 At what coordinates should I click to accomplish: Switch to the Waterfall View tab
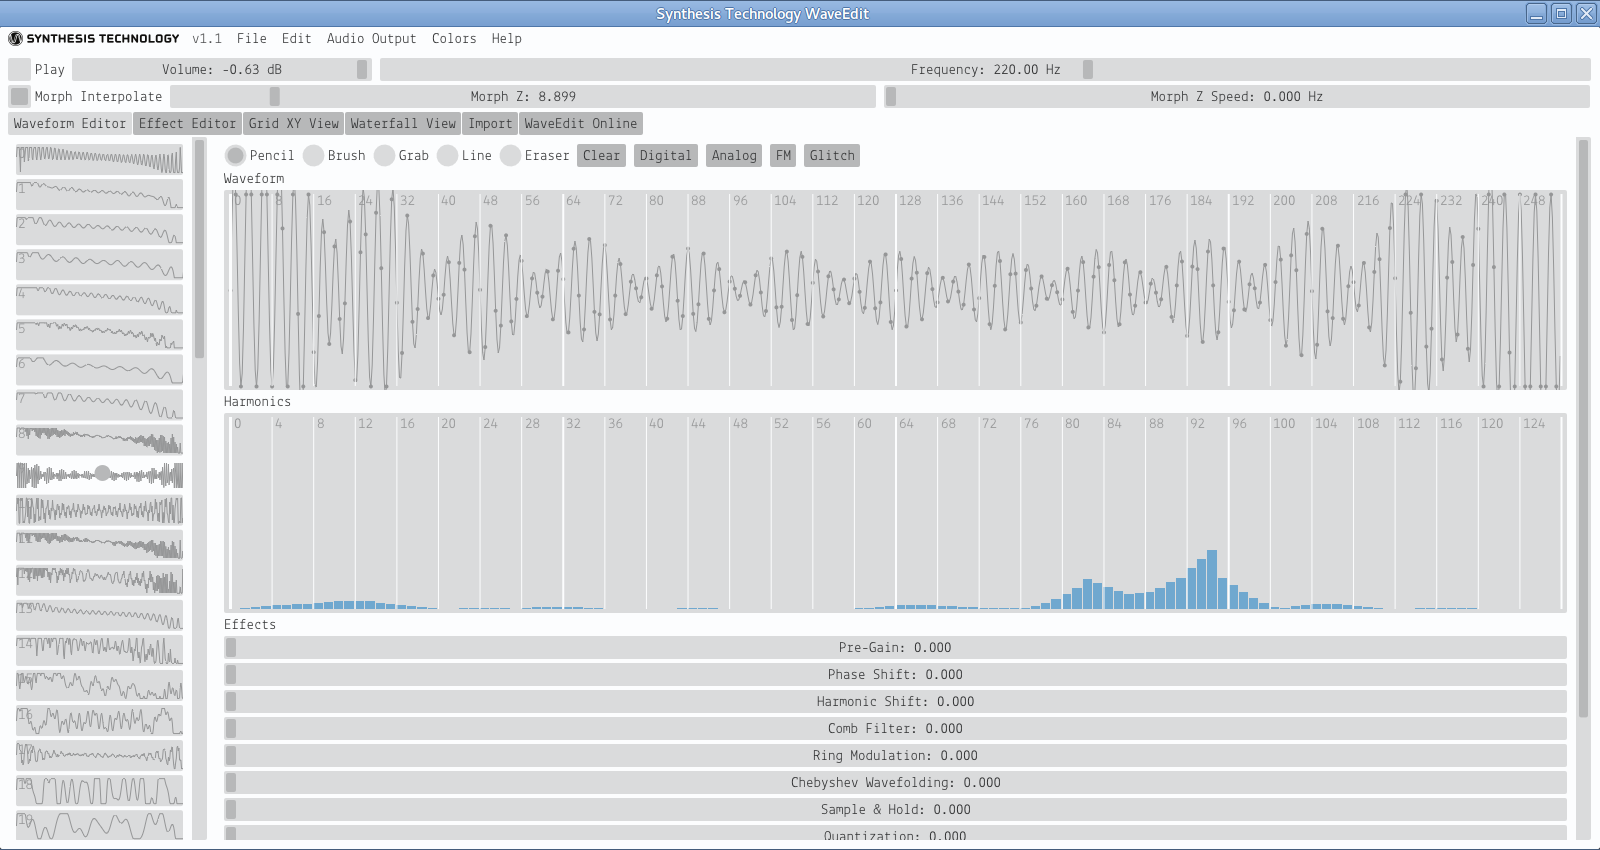pyautogui.click(x=403, y=123)
